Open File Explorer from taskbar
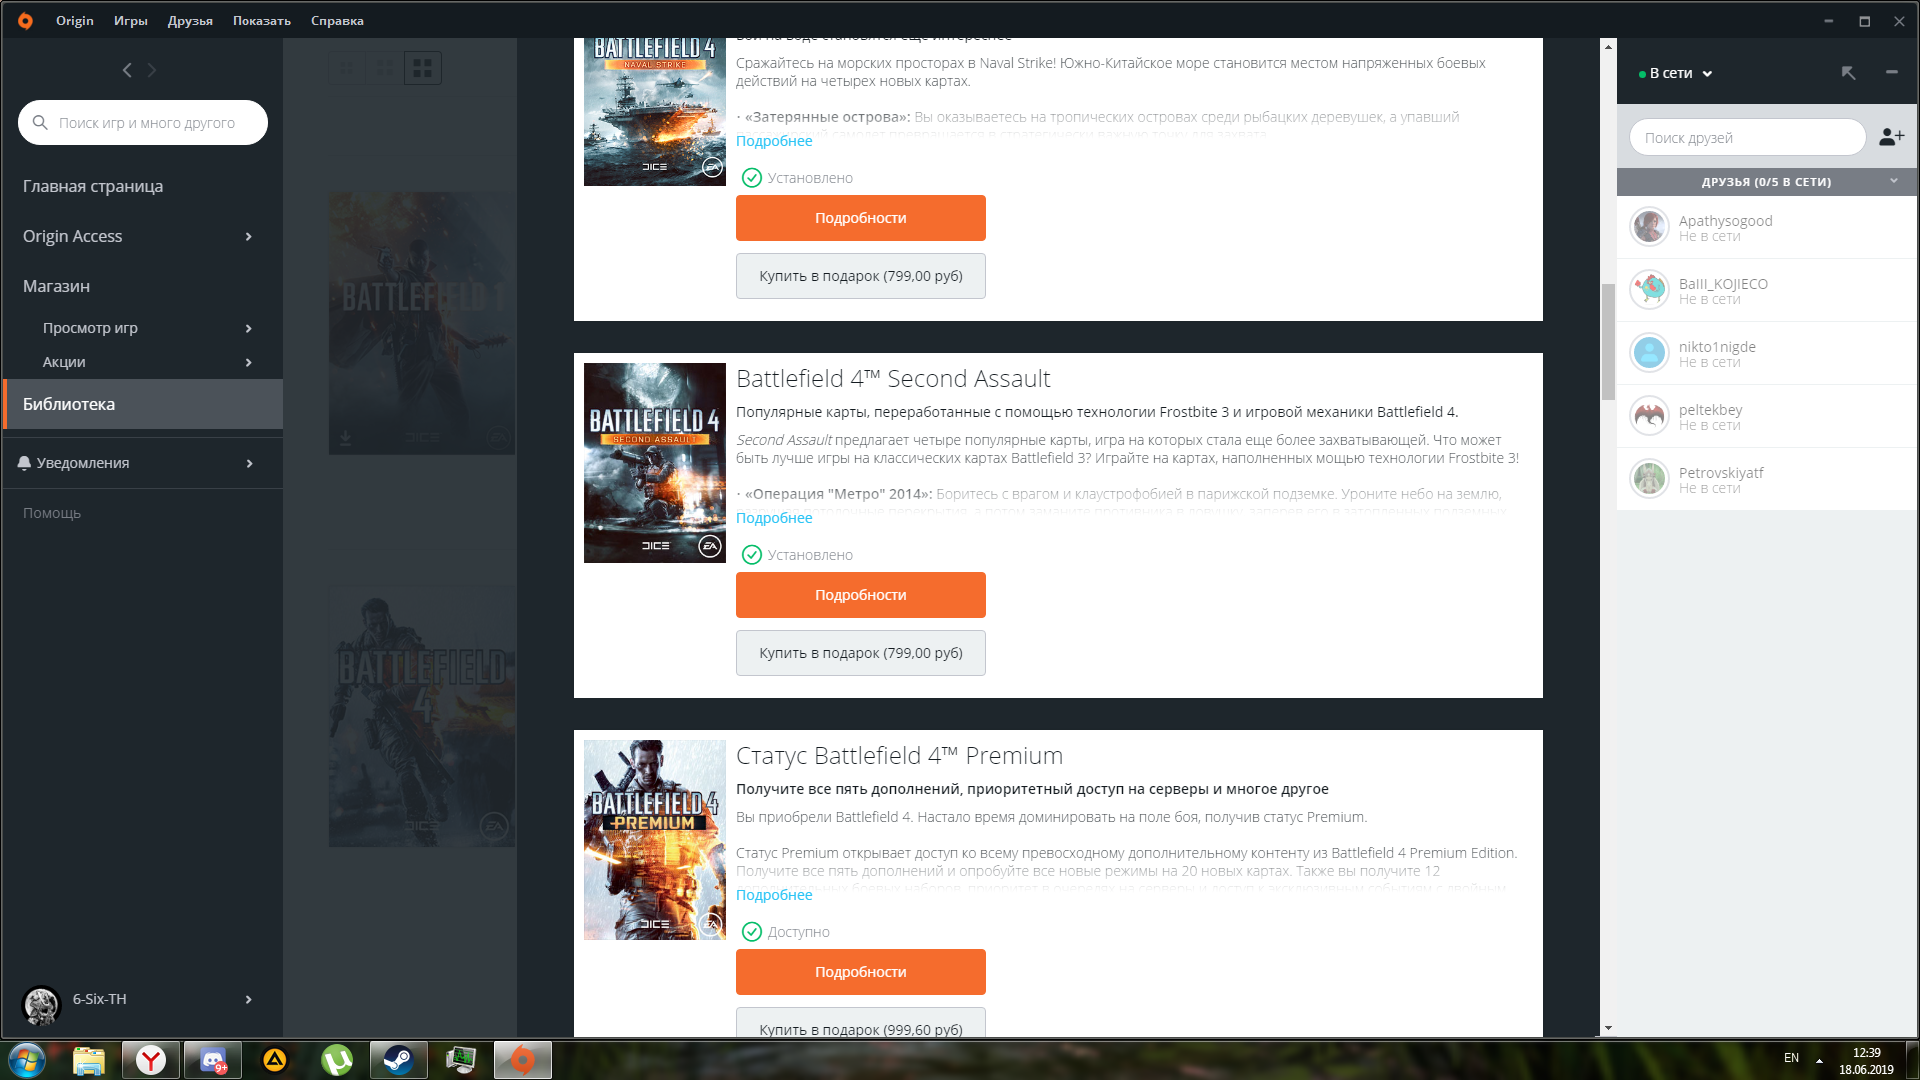The height and width of the screenshot is (1080, 1920). (x=89, y=1060)
